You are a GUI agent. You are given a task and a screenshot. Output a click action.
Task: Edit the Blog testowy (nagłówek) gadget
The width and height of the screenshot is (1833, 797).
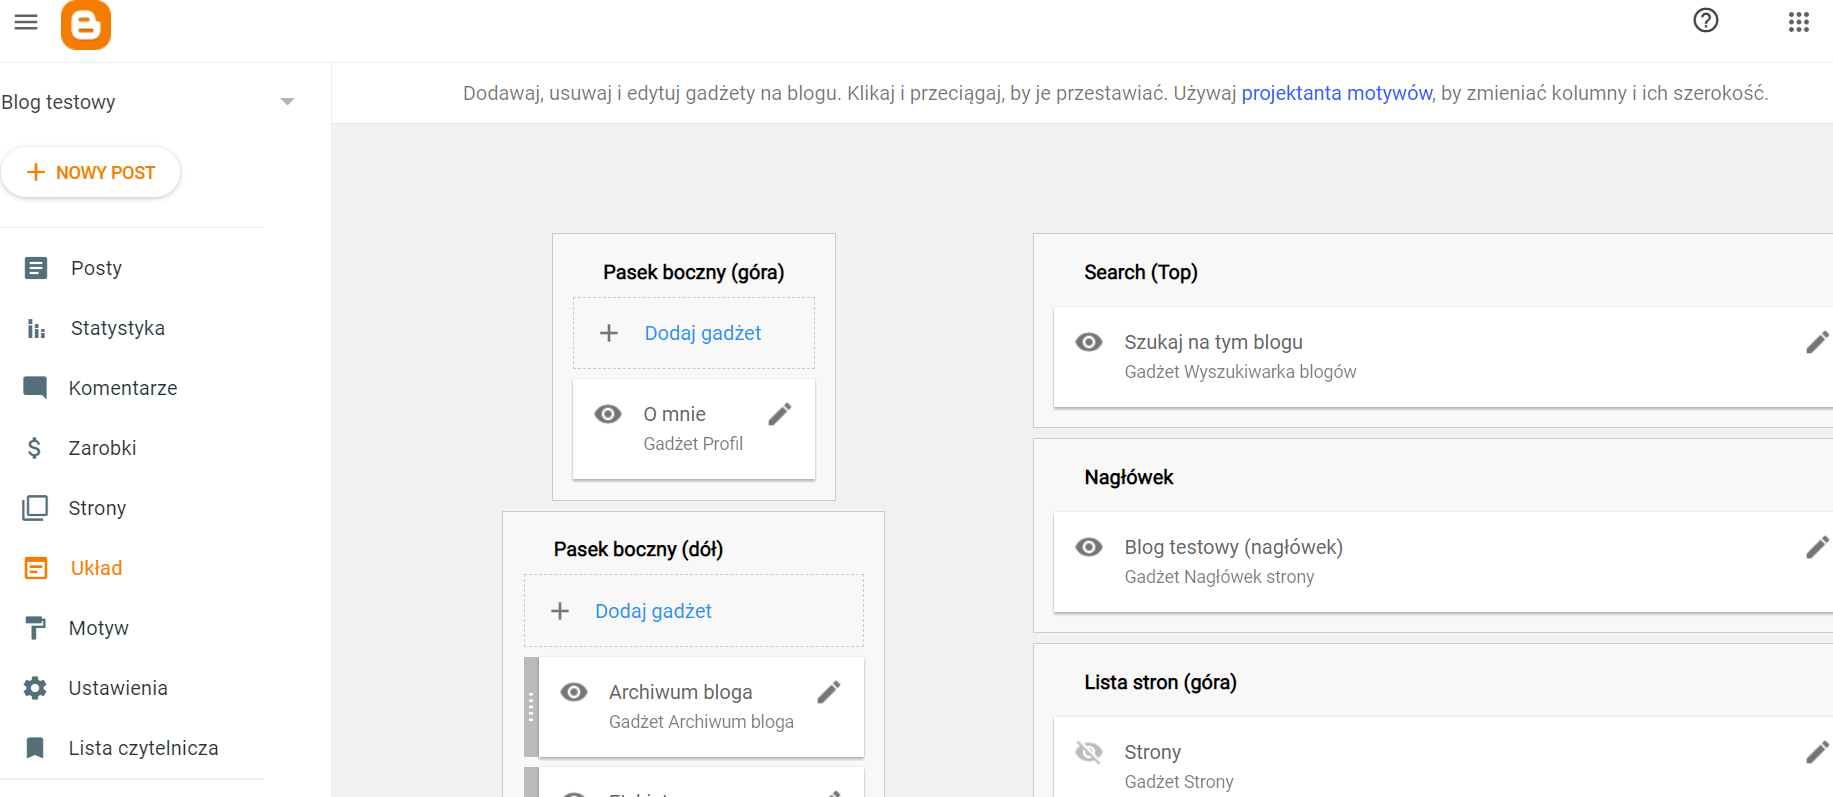click(1818, 547)
